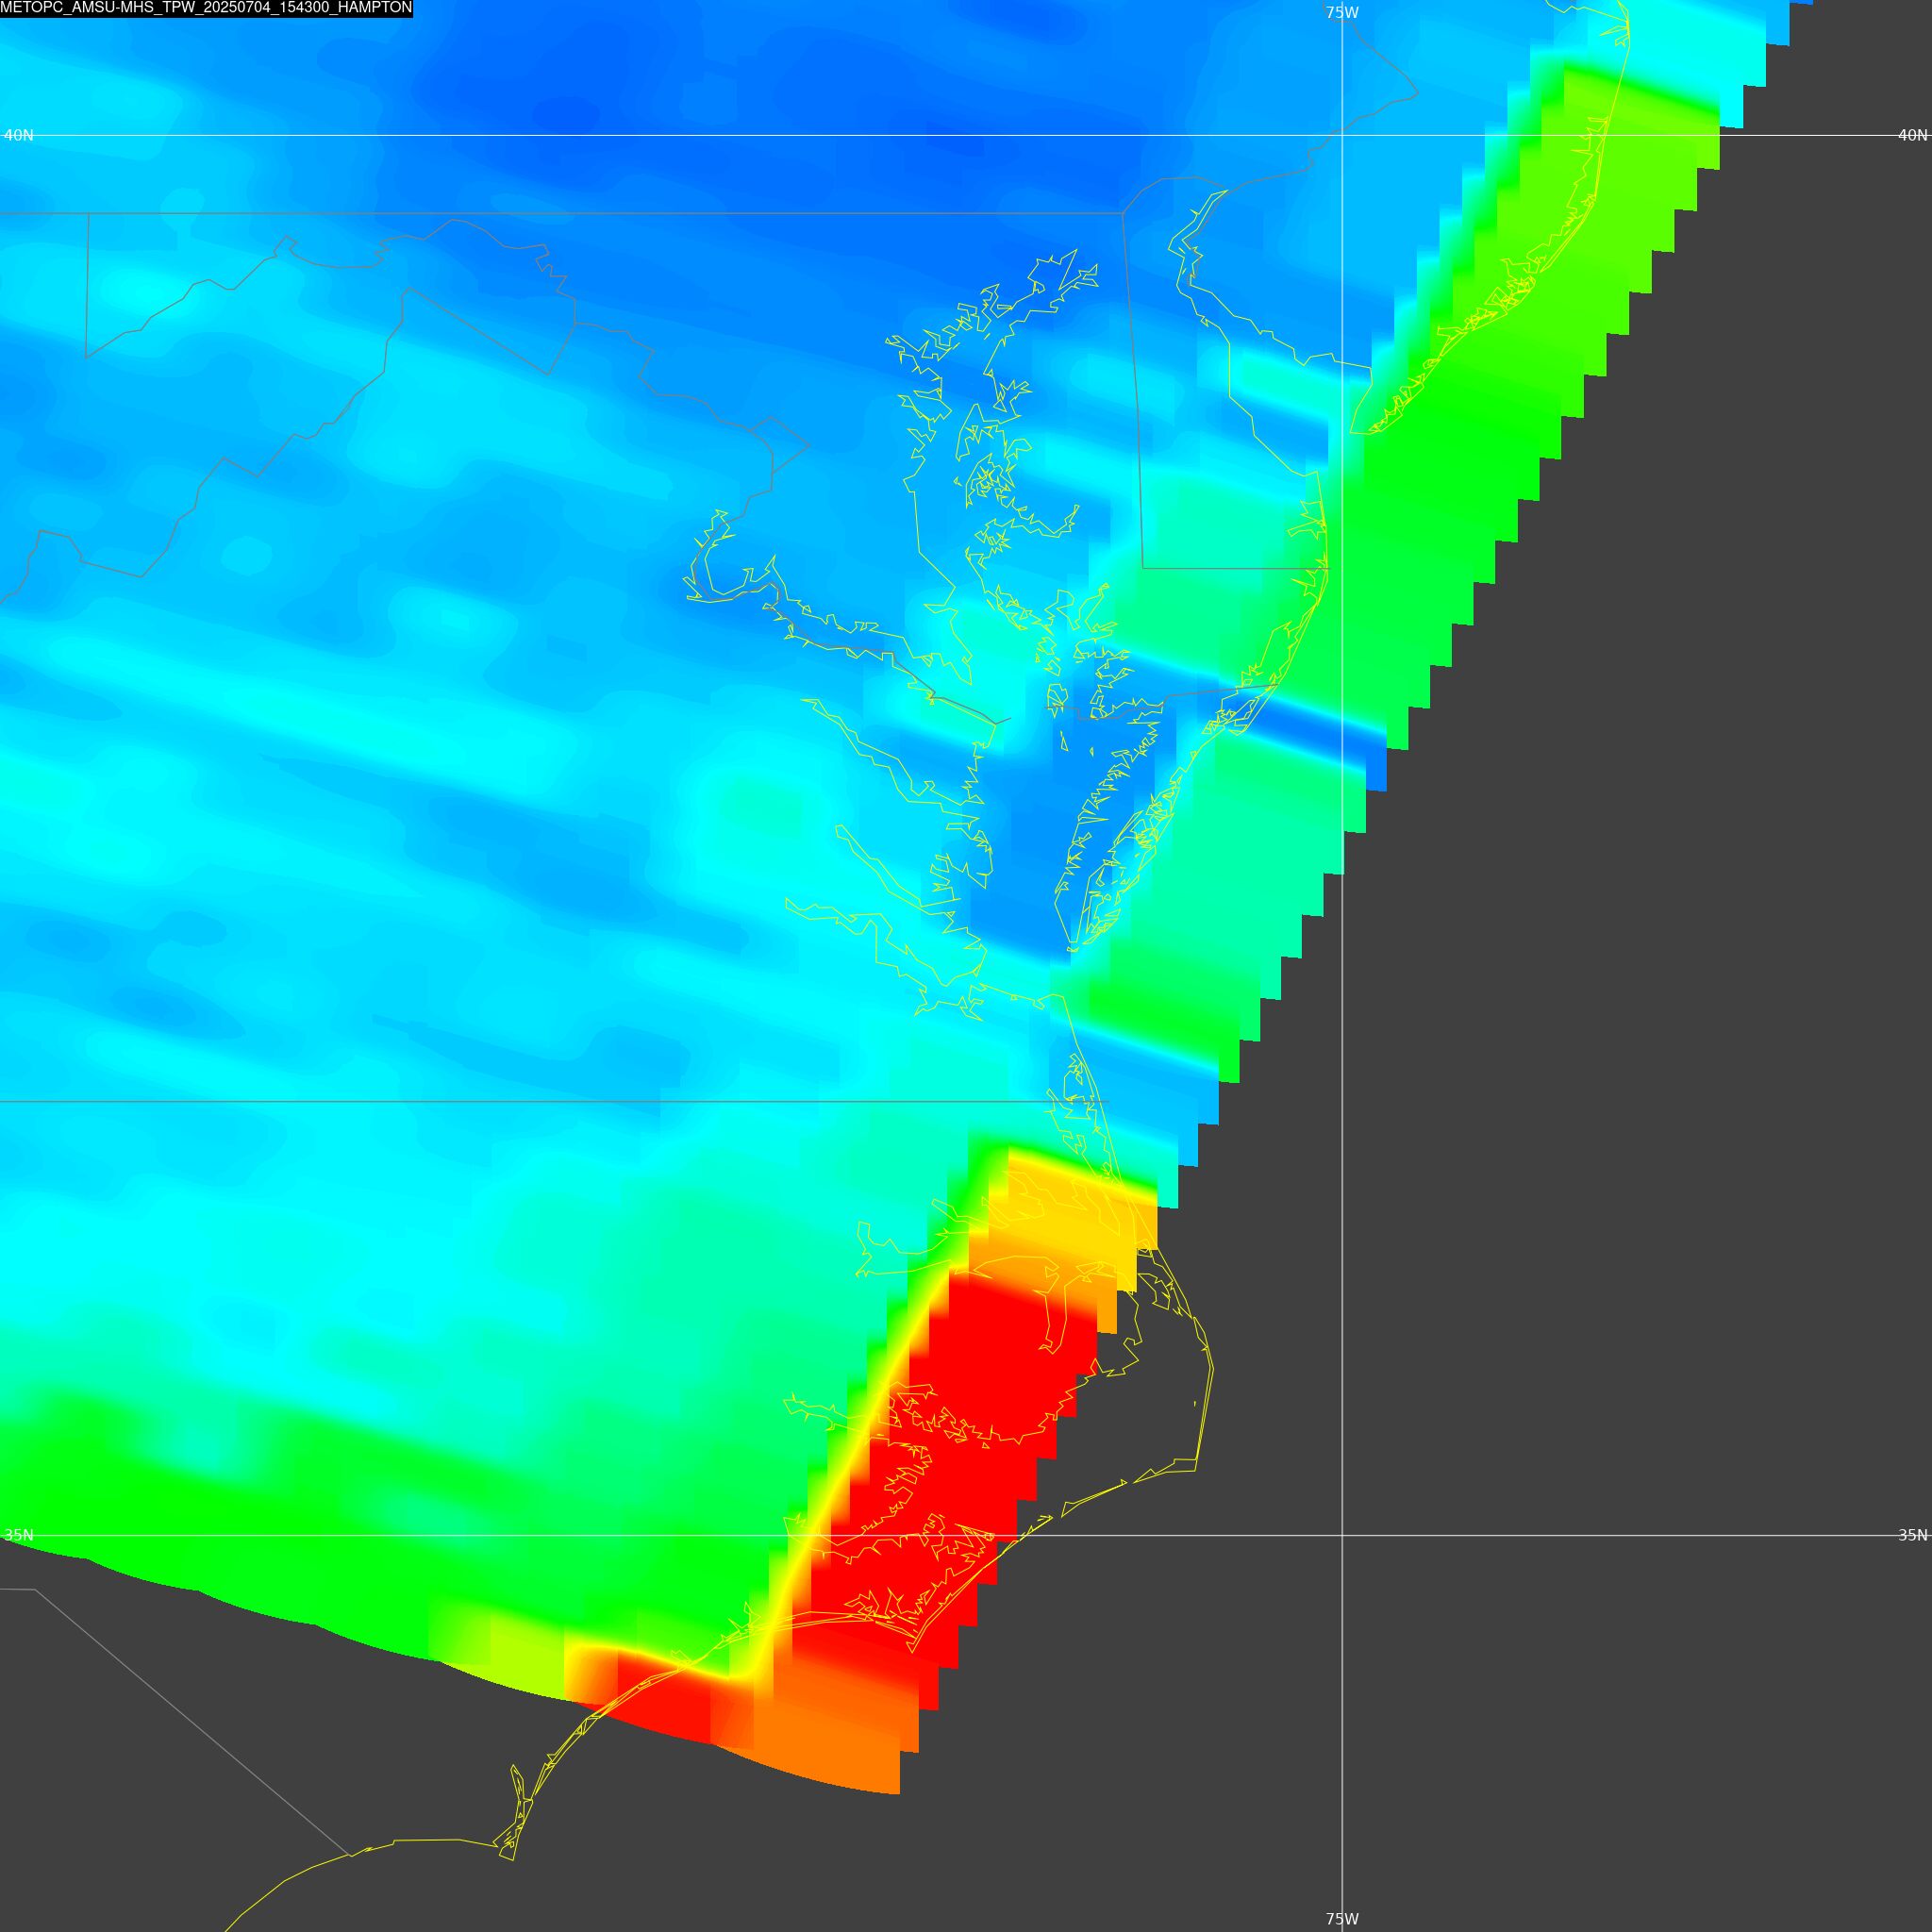Click the 35N label on the right

[x=1912, y=1535]
